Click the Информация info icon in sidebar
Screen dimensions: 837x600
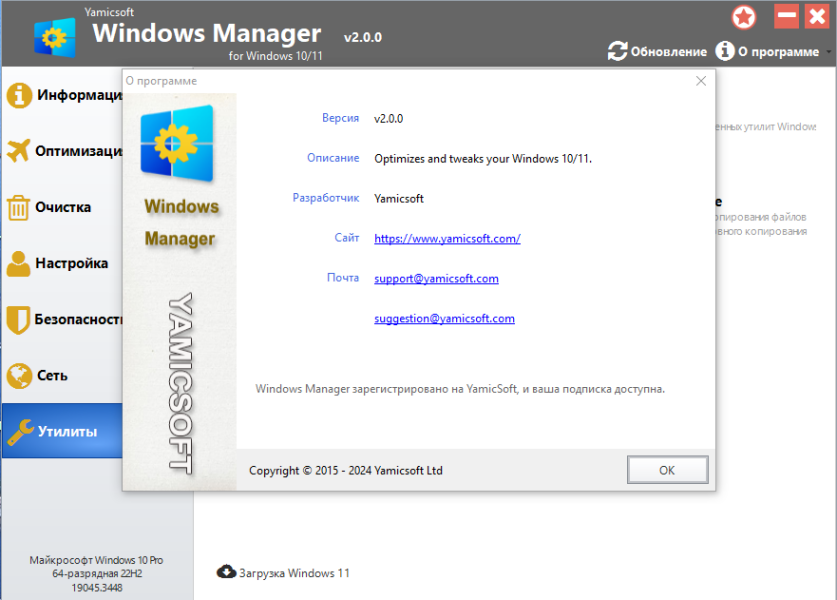[19, 96]
